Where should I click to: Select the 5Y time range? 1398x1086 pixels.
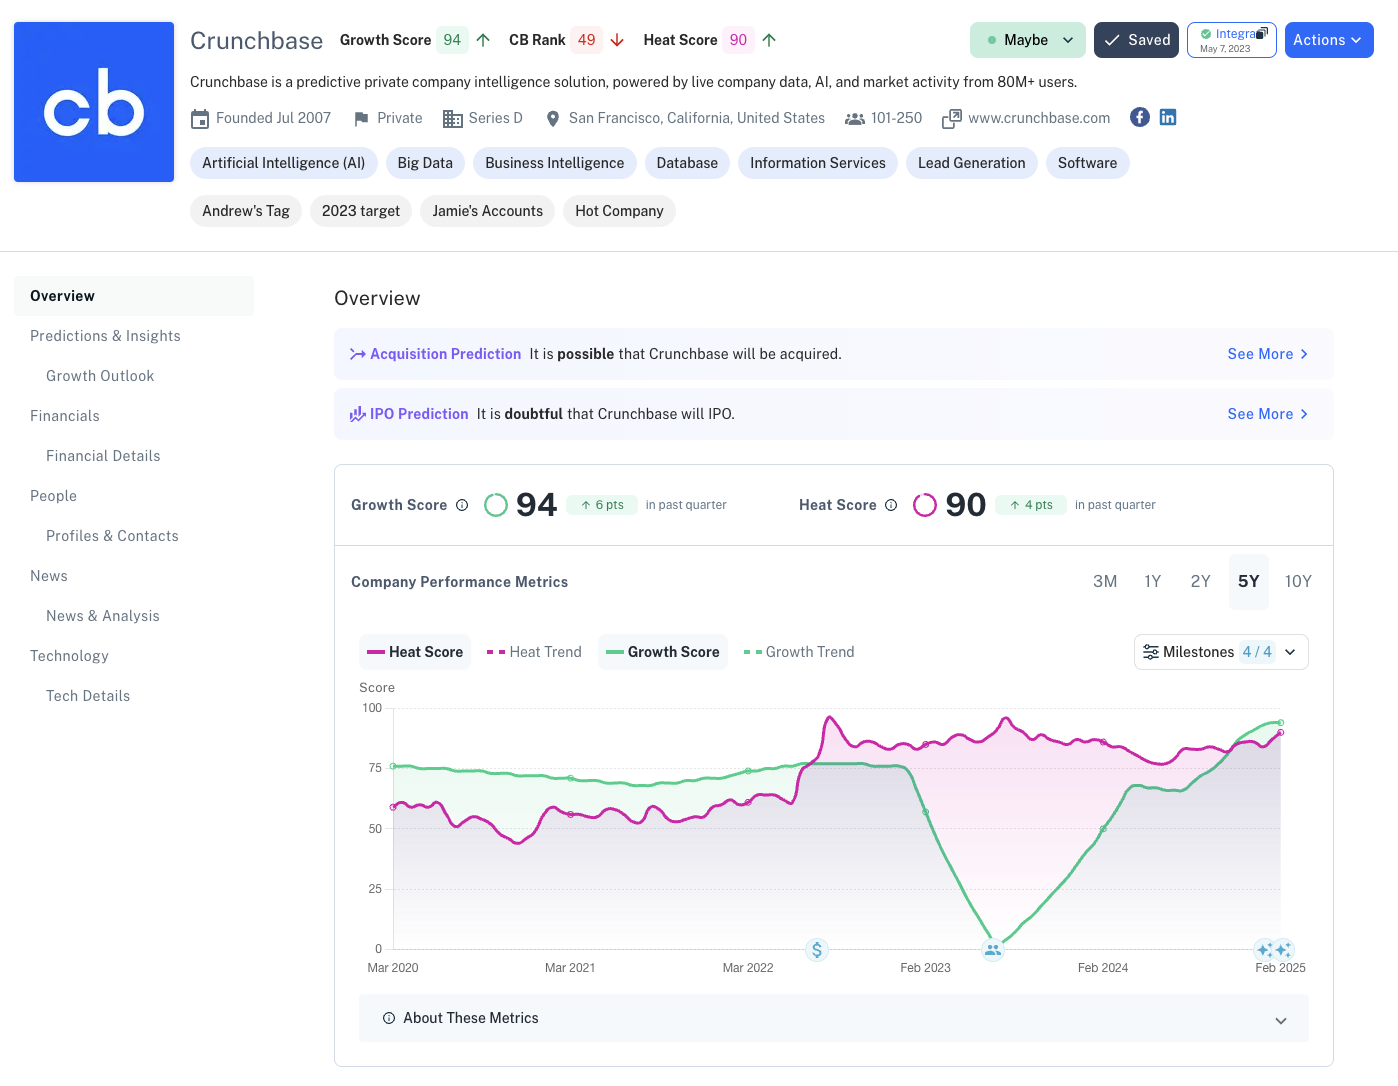click(1249, 582)
